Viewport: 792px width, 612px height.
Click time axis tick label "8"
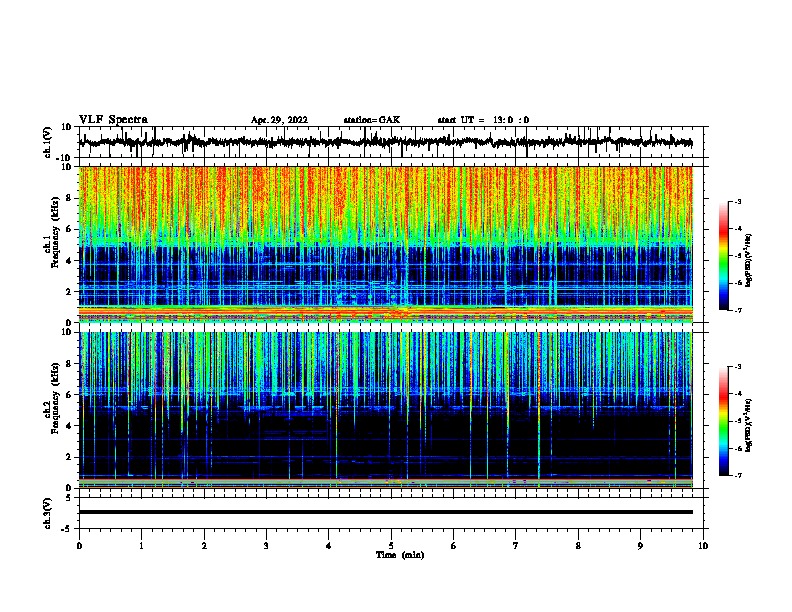click(578, 546)
